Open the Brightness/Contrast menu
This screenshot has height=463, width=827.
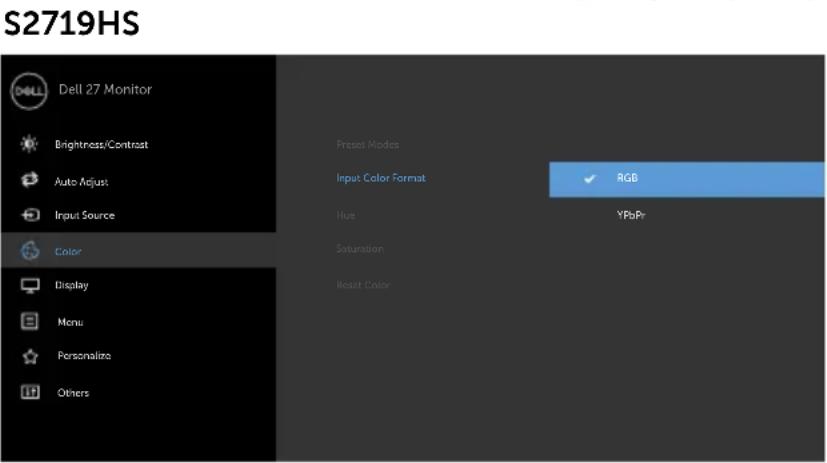[x=101, y=144]
